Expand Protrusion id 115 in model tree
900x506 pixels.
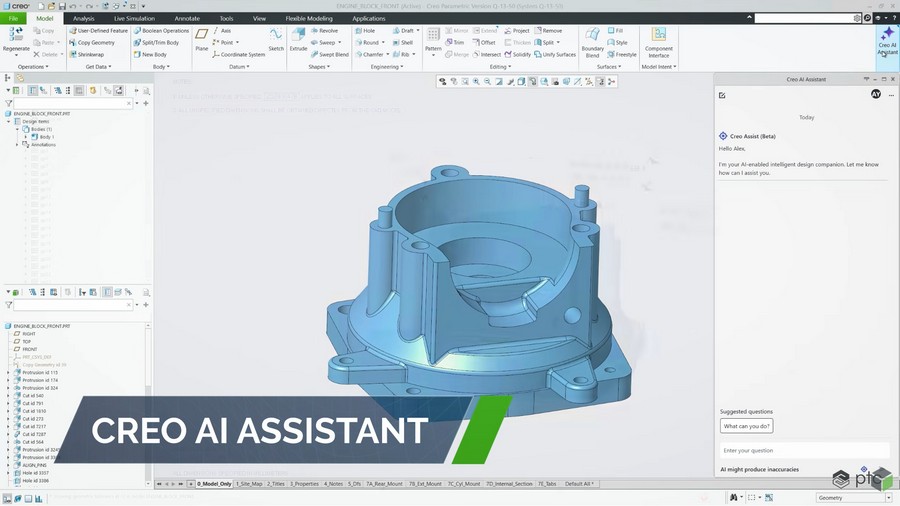pos(9,372)
